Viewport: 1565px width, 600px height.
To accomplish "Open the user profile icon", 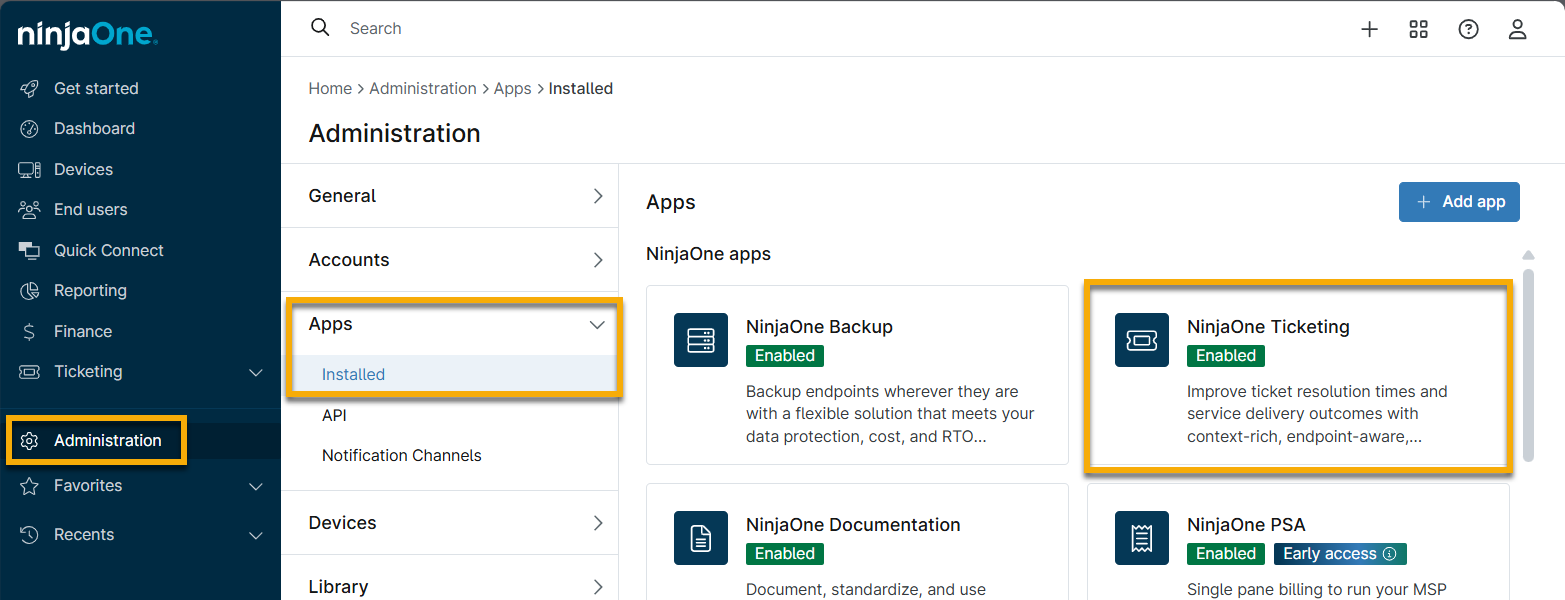I will 1517,29.
